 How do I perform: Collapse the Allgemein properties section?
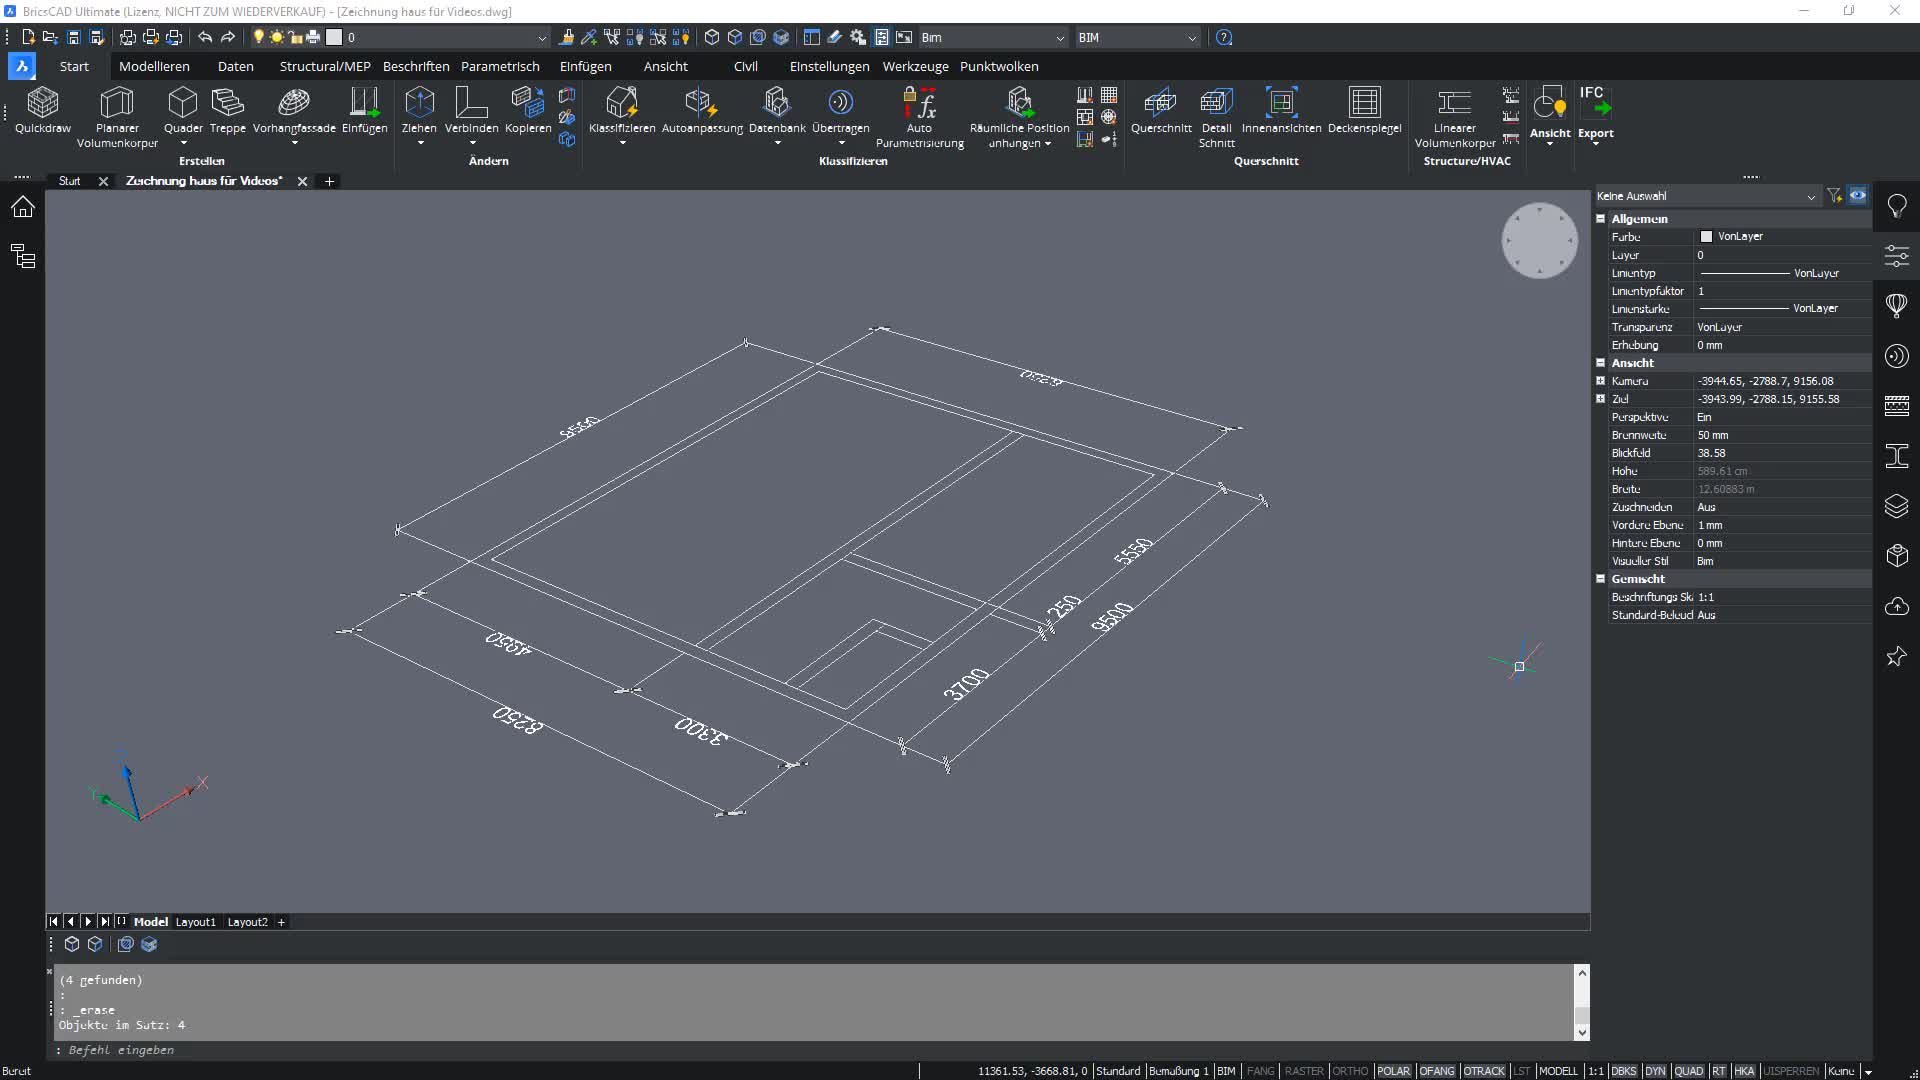click(x=1600, y=218)
